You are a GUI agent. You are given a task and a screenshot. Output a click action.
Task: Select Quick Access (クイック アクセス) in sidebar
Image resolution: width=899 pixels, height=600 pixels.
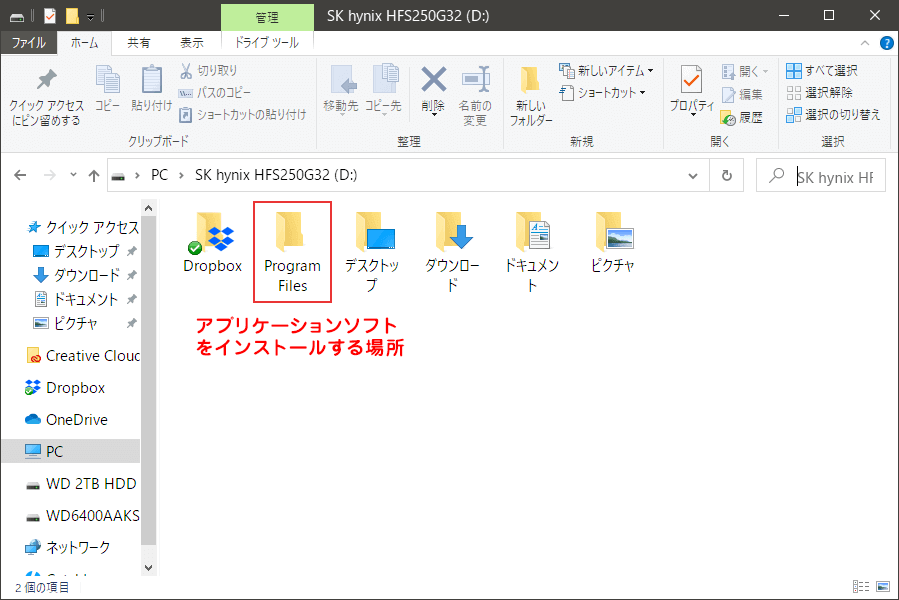[83, 228]
